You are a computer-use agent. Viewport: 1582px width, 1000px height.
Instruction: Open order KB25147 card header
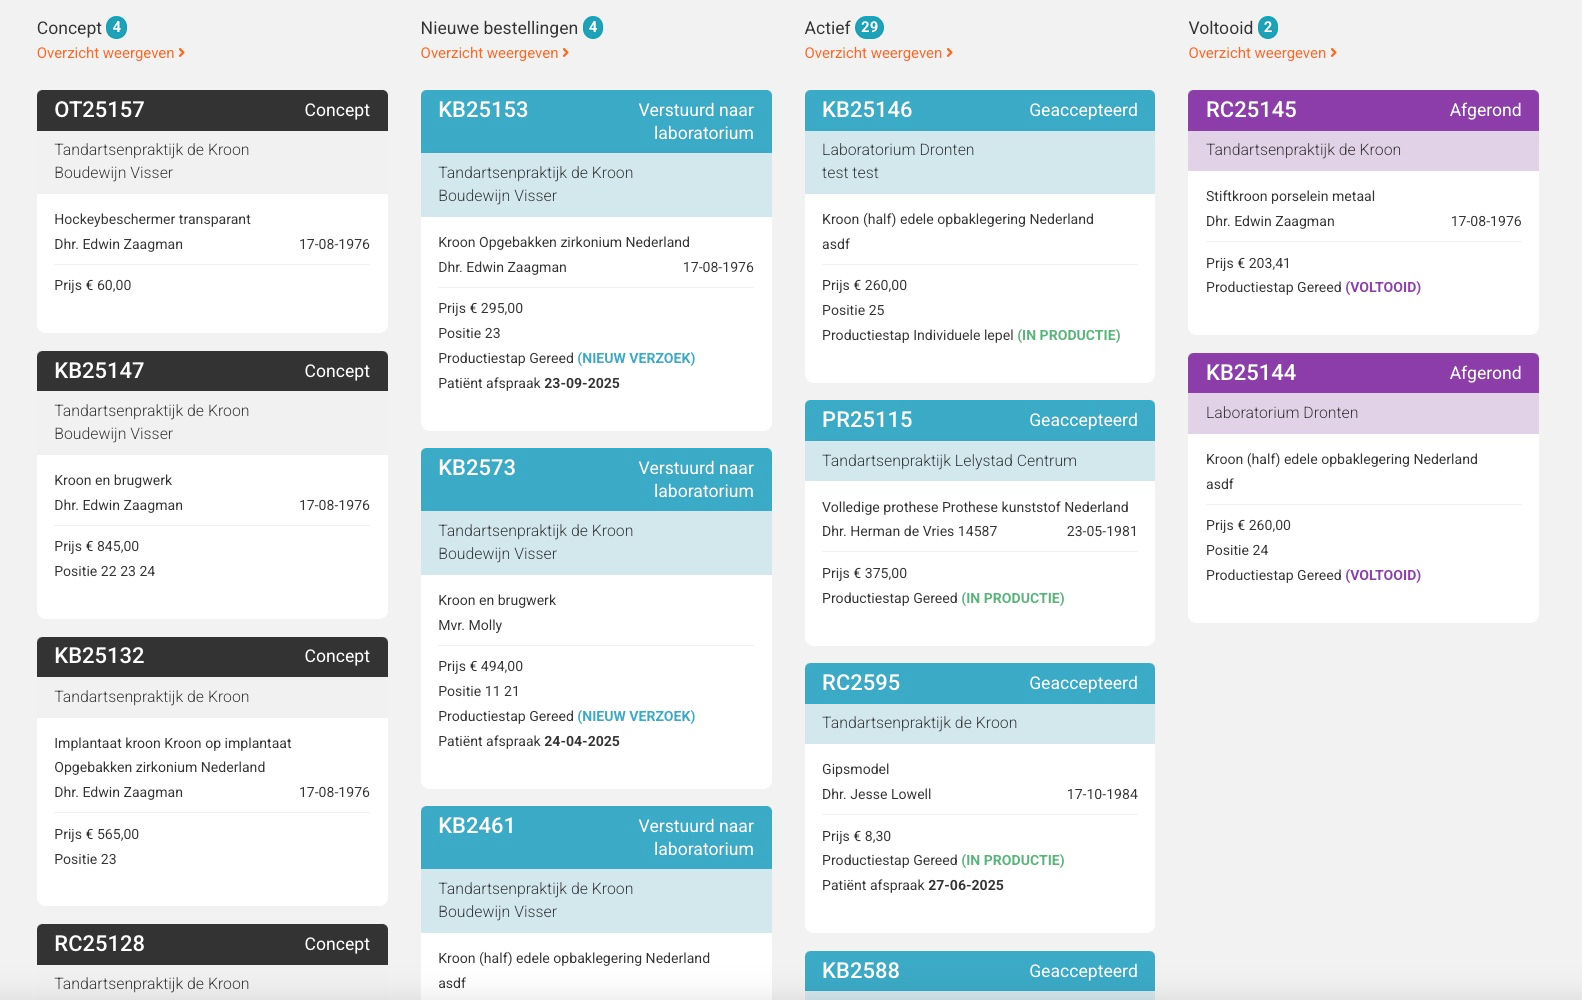[x=212, y=371]
